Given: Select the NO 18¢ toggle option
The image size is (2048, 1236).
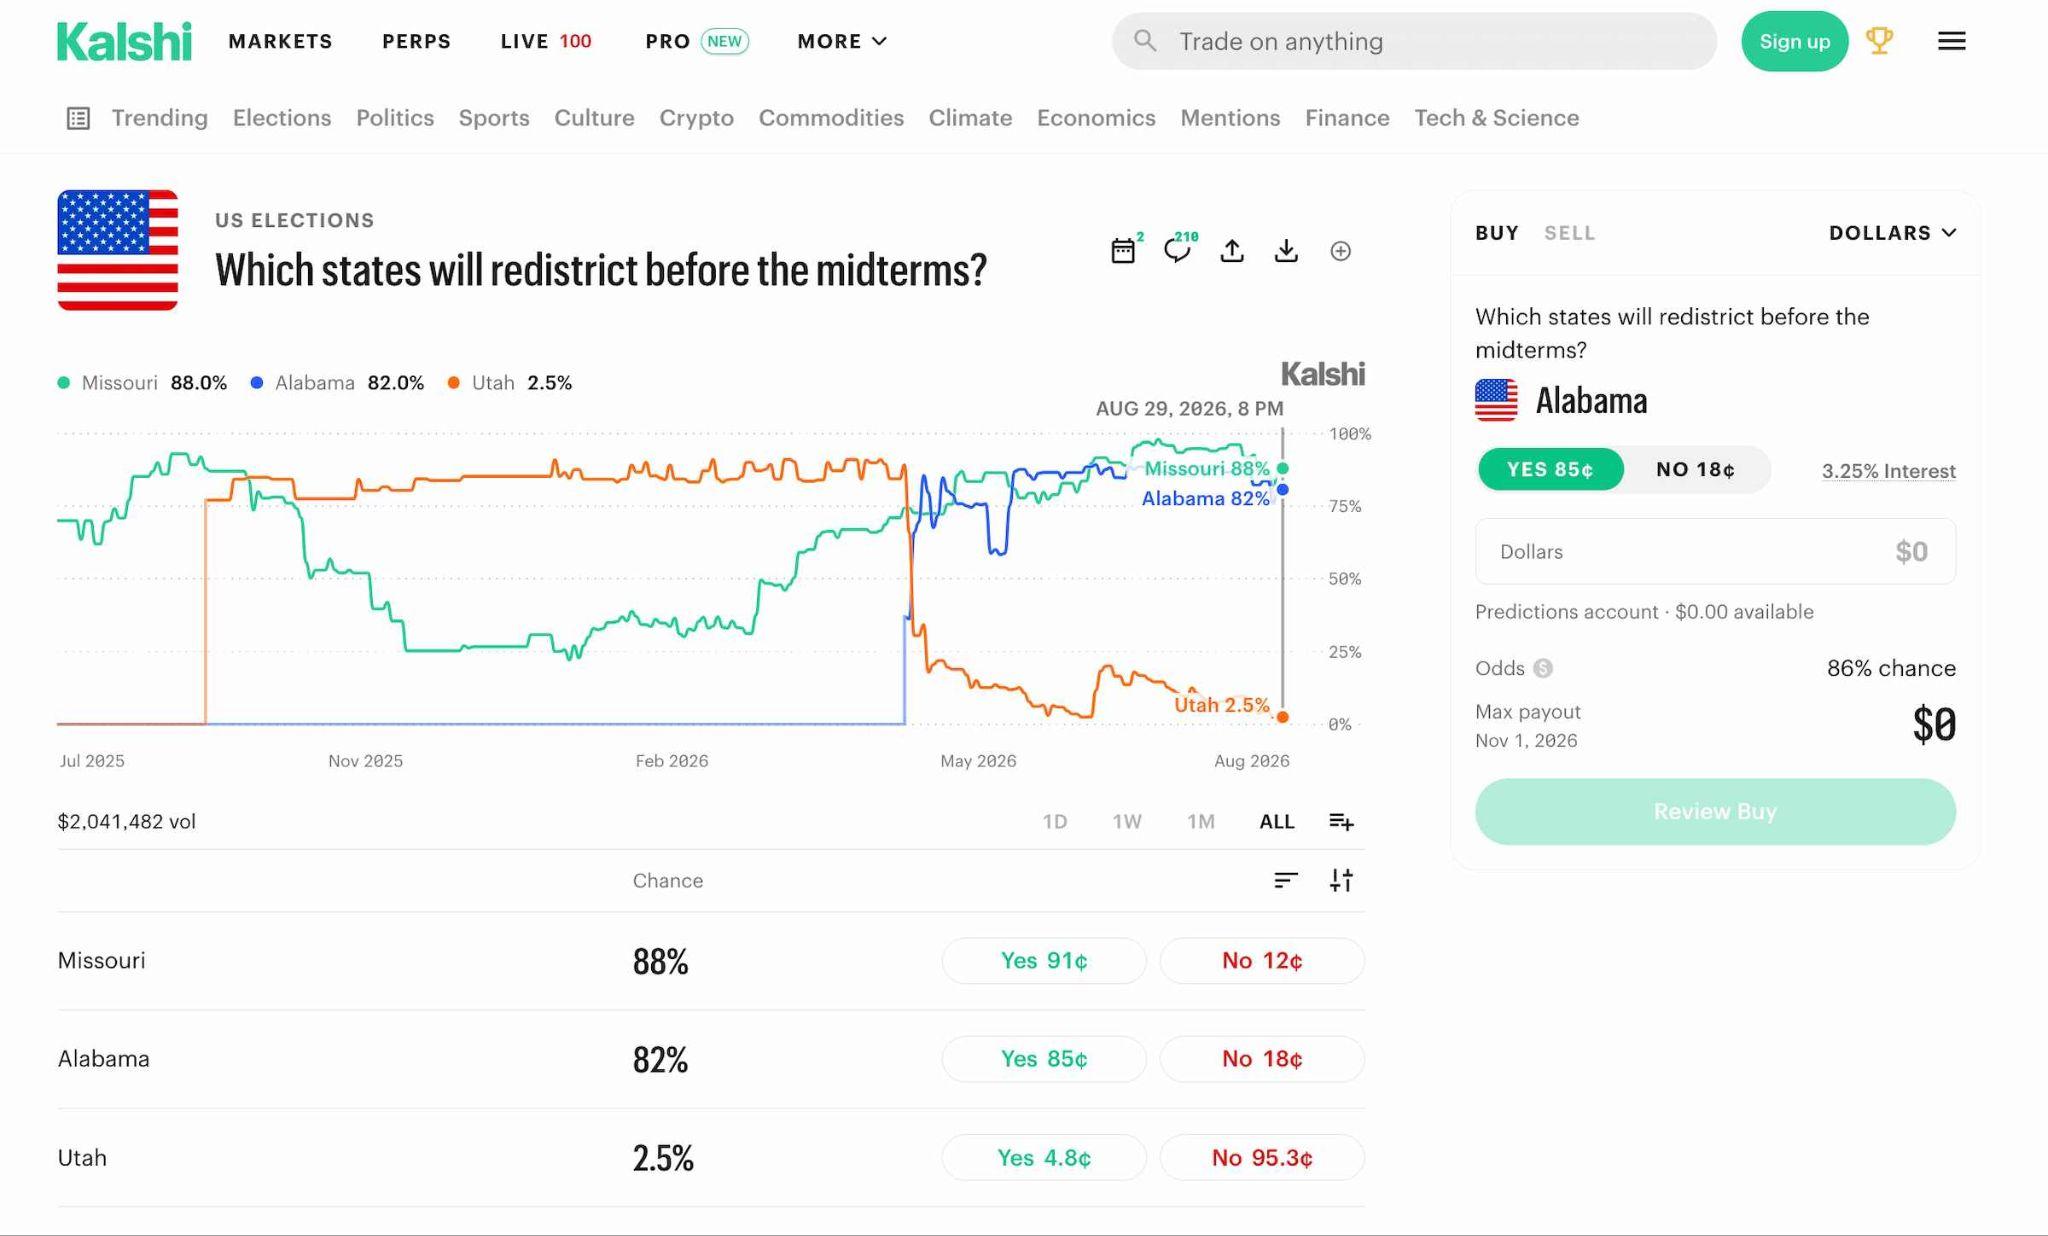Looking at the screenshot, I should [x=1695, y=469].
